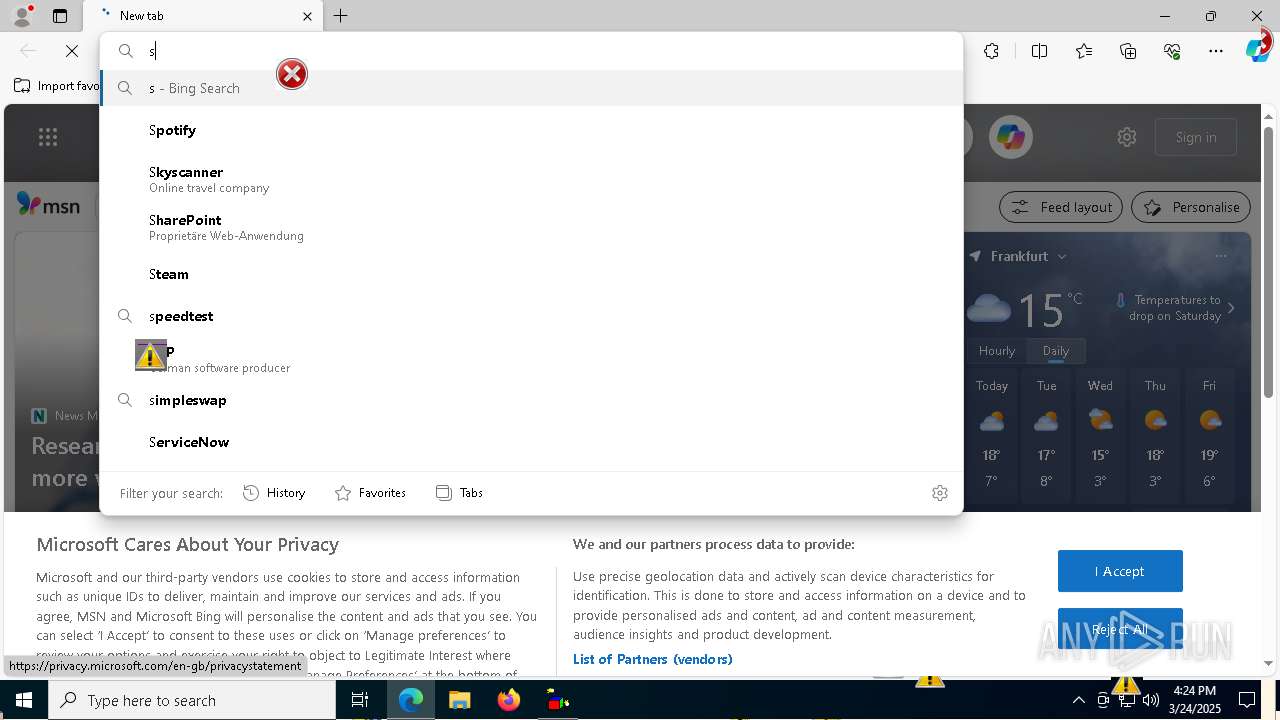Screen dimensions: 1280x720
Task: Toggle split screen view
Action: 1039,51
